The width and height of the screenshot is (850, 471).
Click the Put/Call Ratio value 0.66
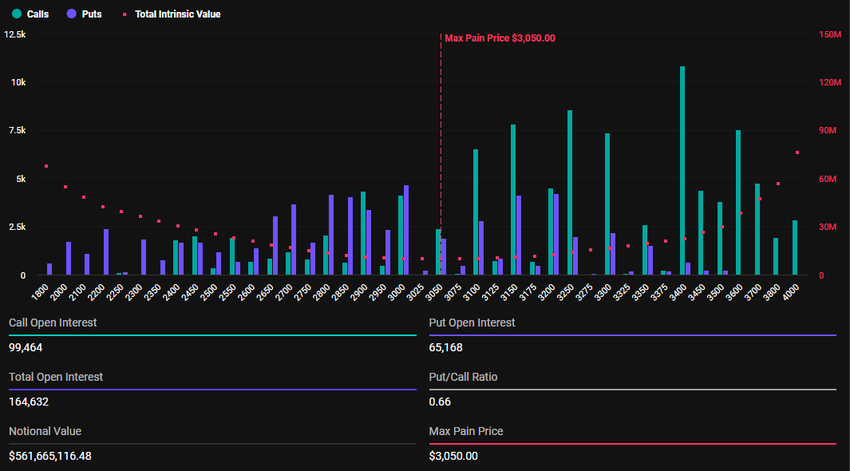(439, 401)
